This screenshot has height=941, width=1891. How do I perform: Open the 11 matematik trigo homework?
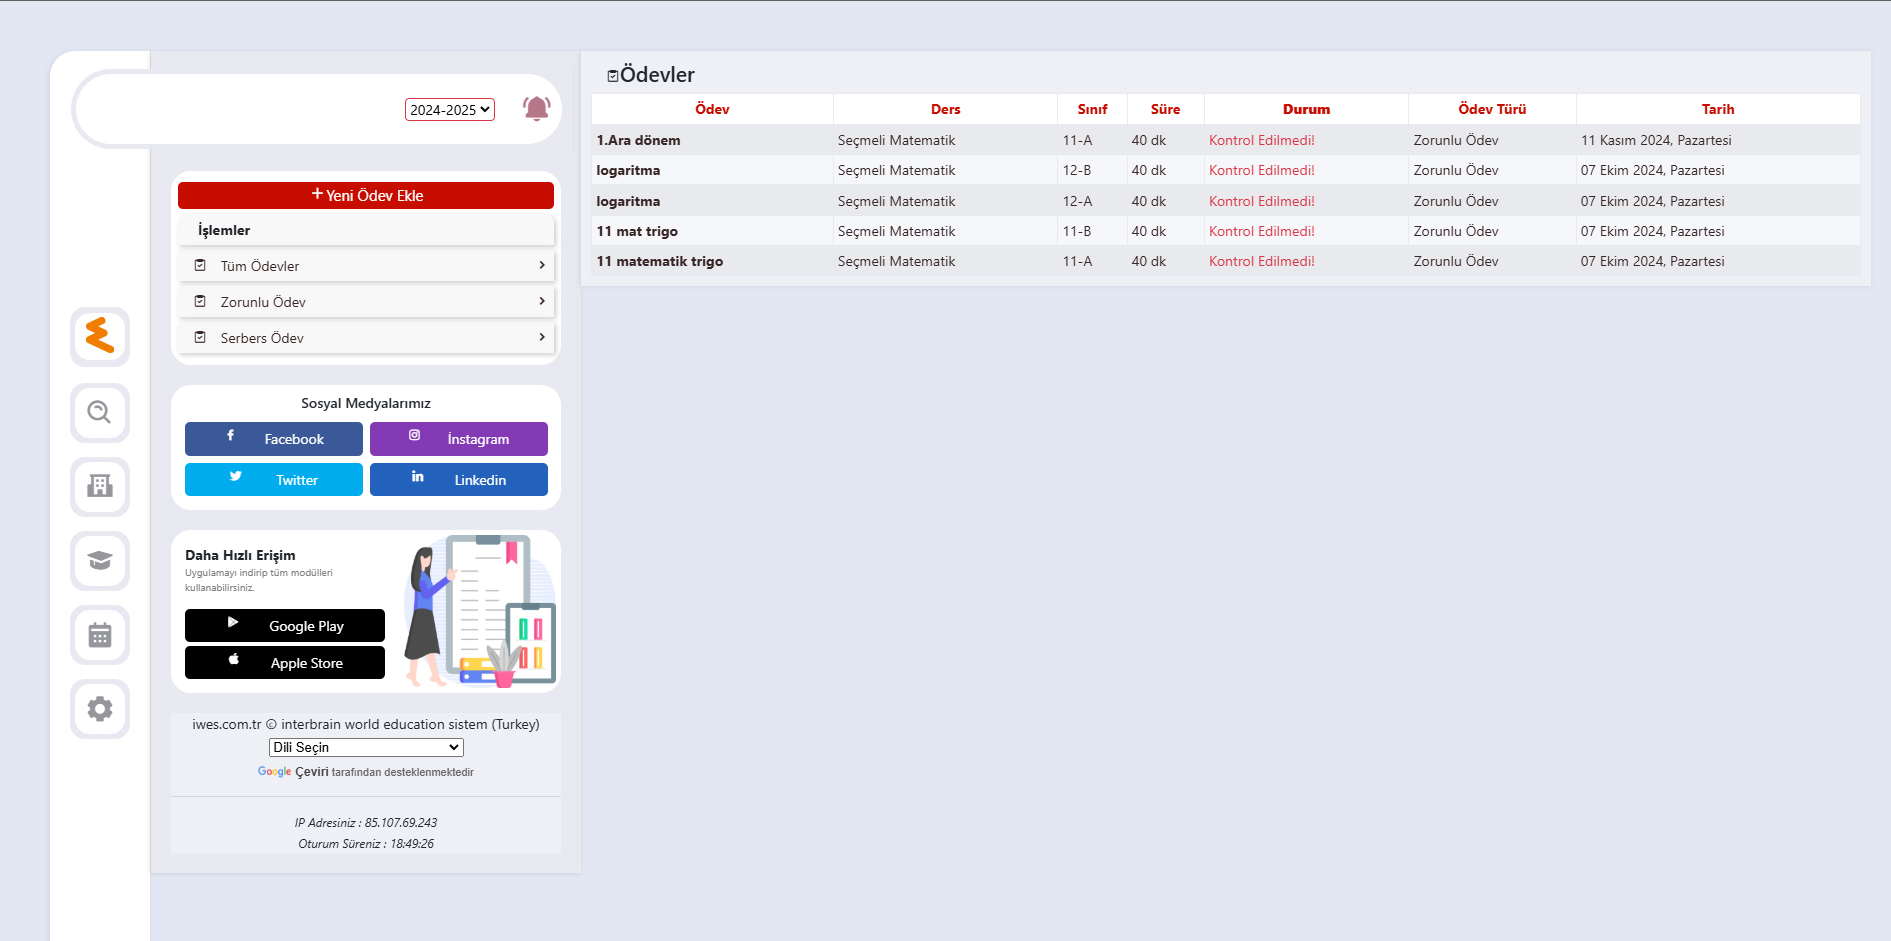click(x=1226, y=261)
